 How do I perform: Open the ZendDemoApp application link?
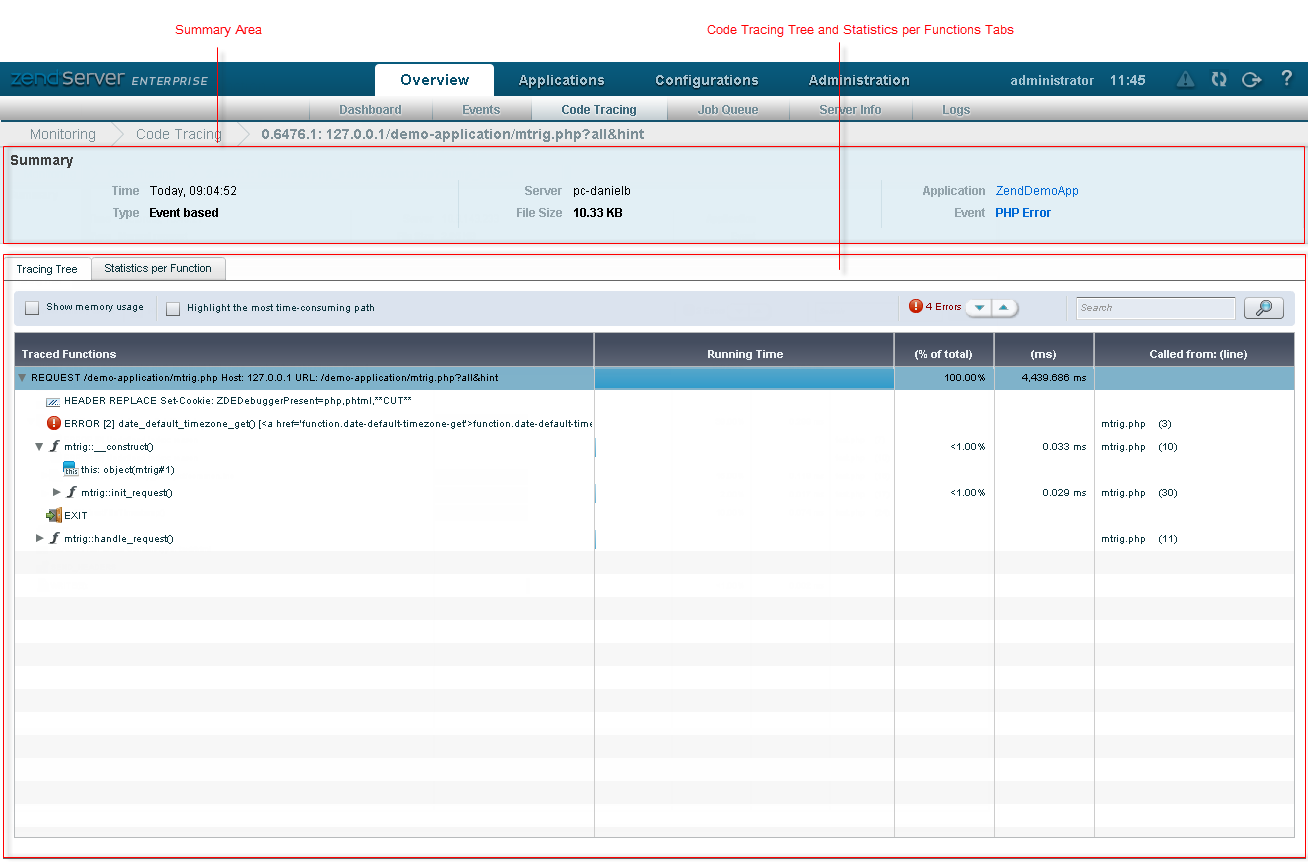[x=1037, y=191]
